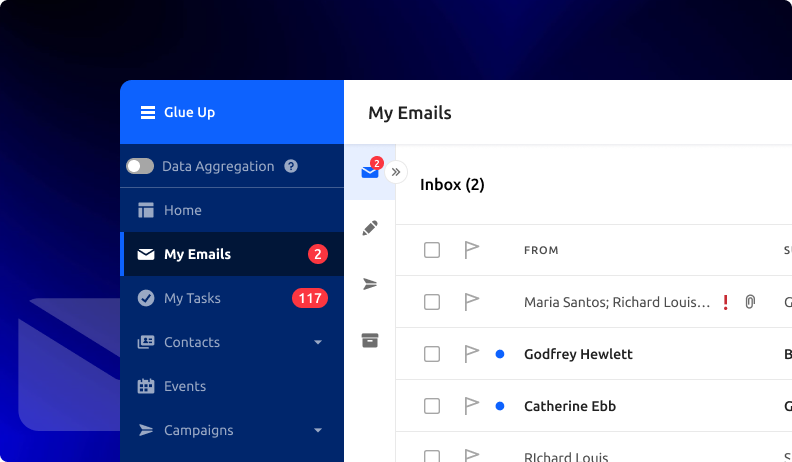Screen dimensions: 792x462
Task: Expand the mail folder panel with double chevron
Action: [x=396, y=172]
